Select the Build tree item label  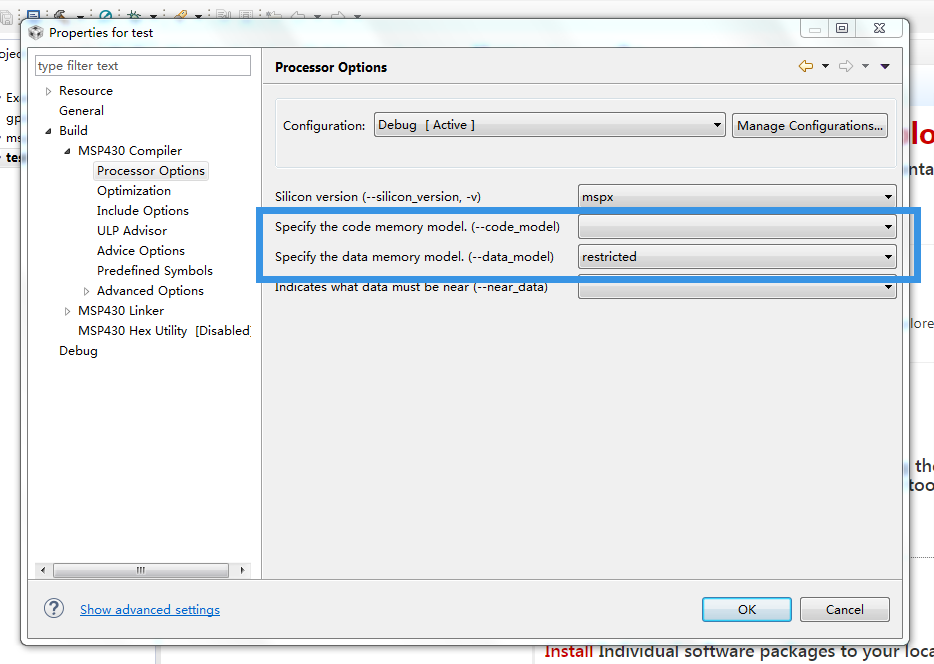coord(73,130)
